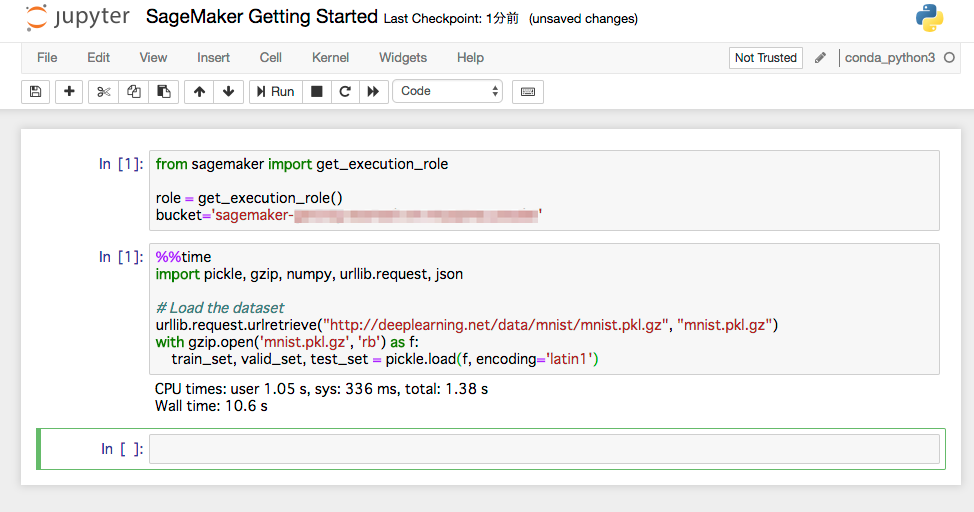Restart the kernel

tap(345, 91)
